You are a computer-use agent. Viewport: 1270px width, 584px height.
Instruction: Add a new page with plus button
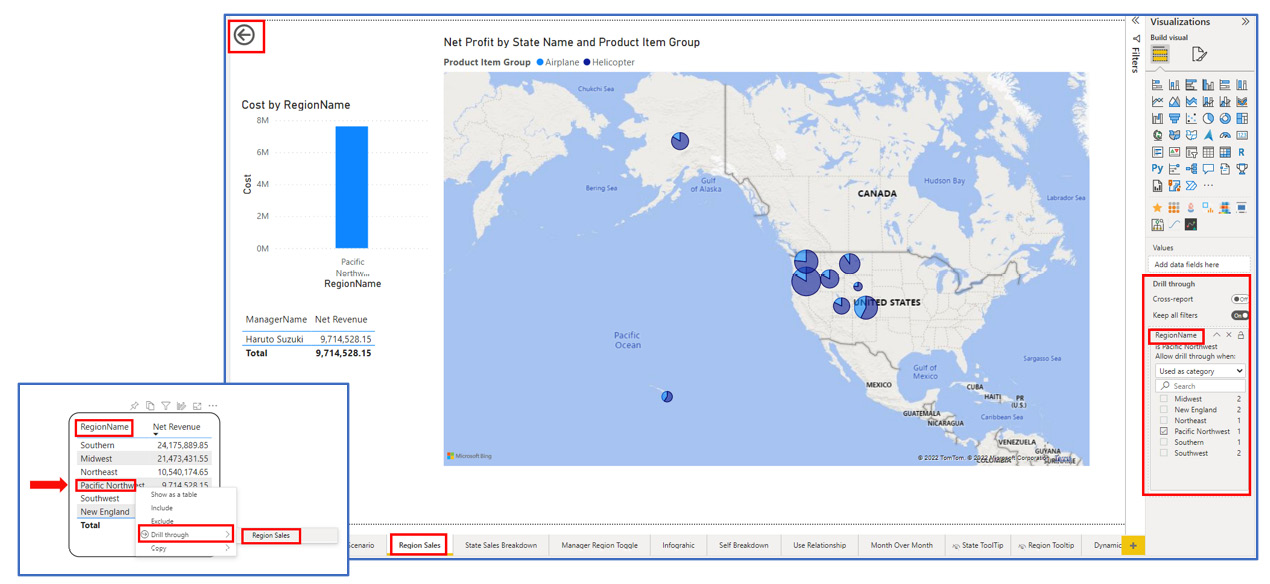click(1133, 545)
